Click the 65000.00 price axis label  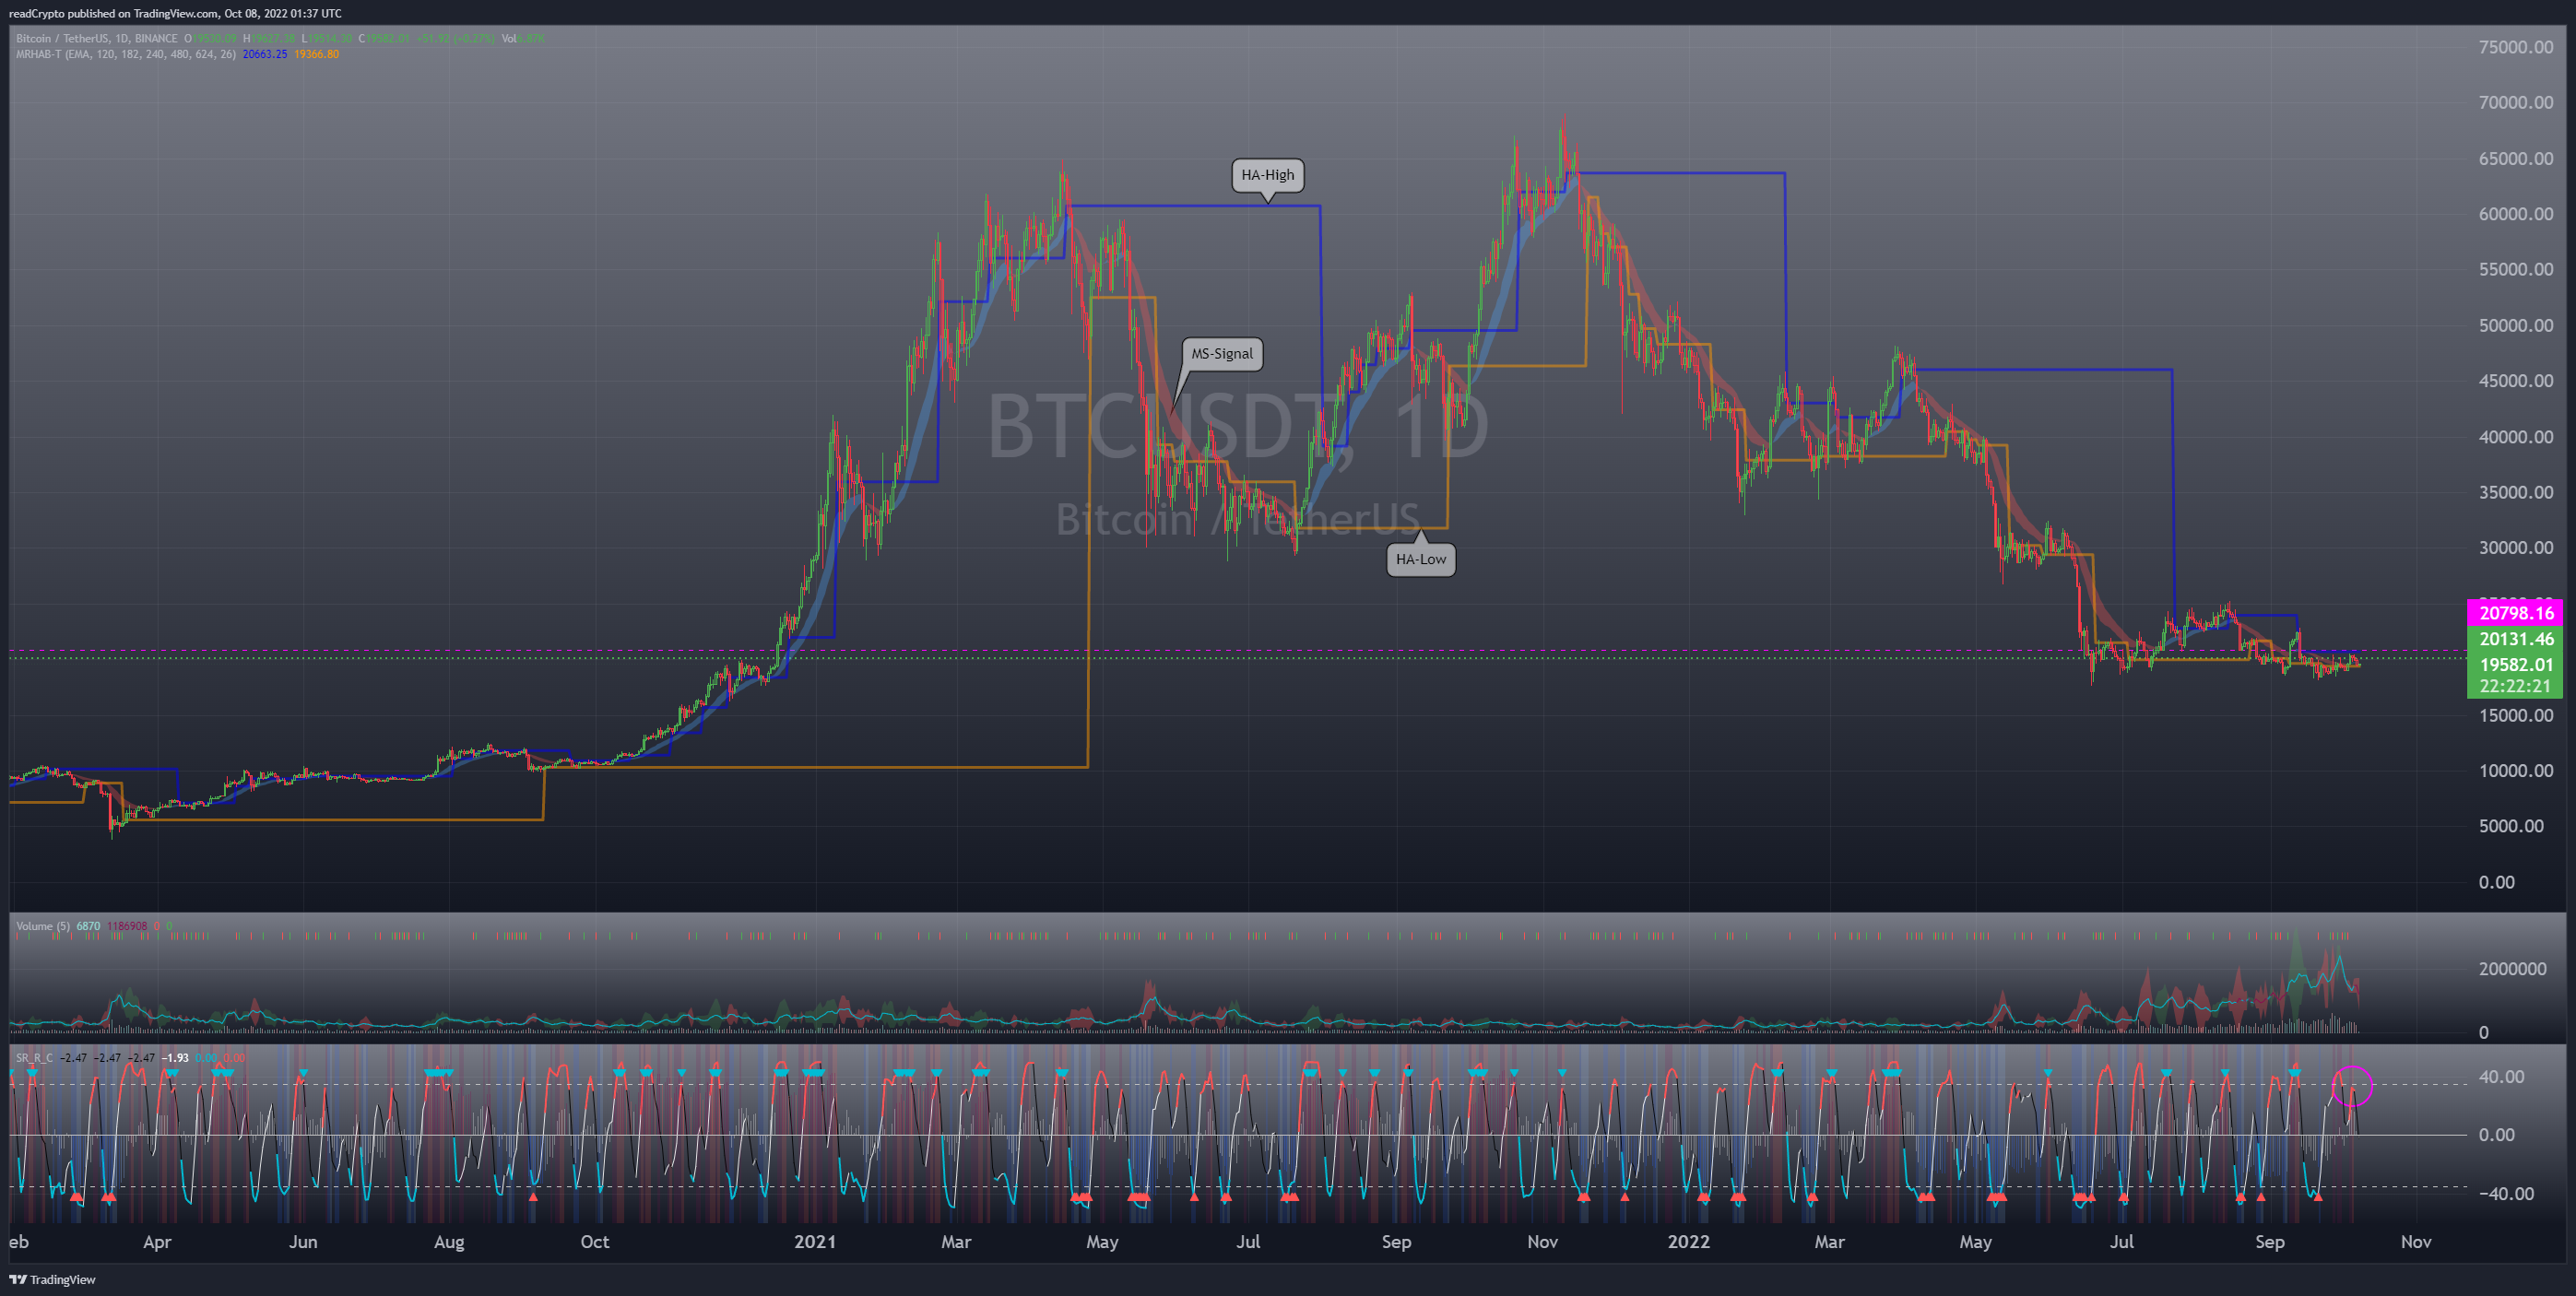[x=2516, y=159]
